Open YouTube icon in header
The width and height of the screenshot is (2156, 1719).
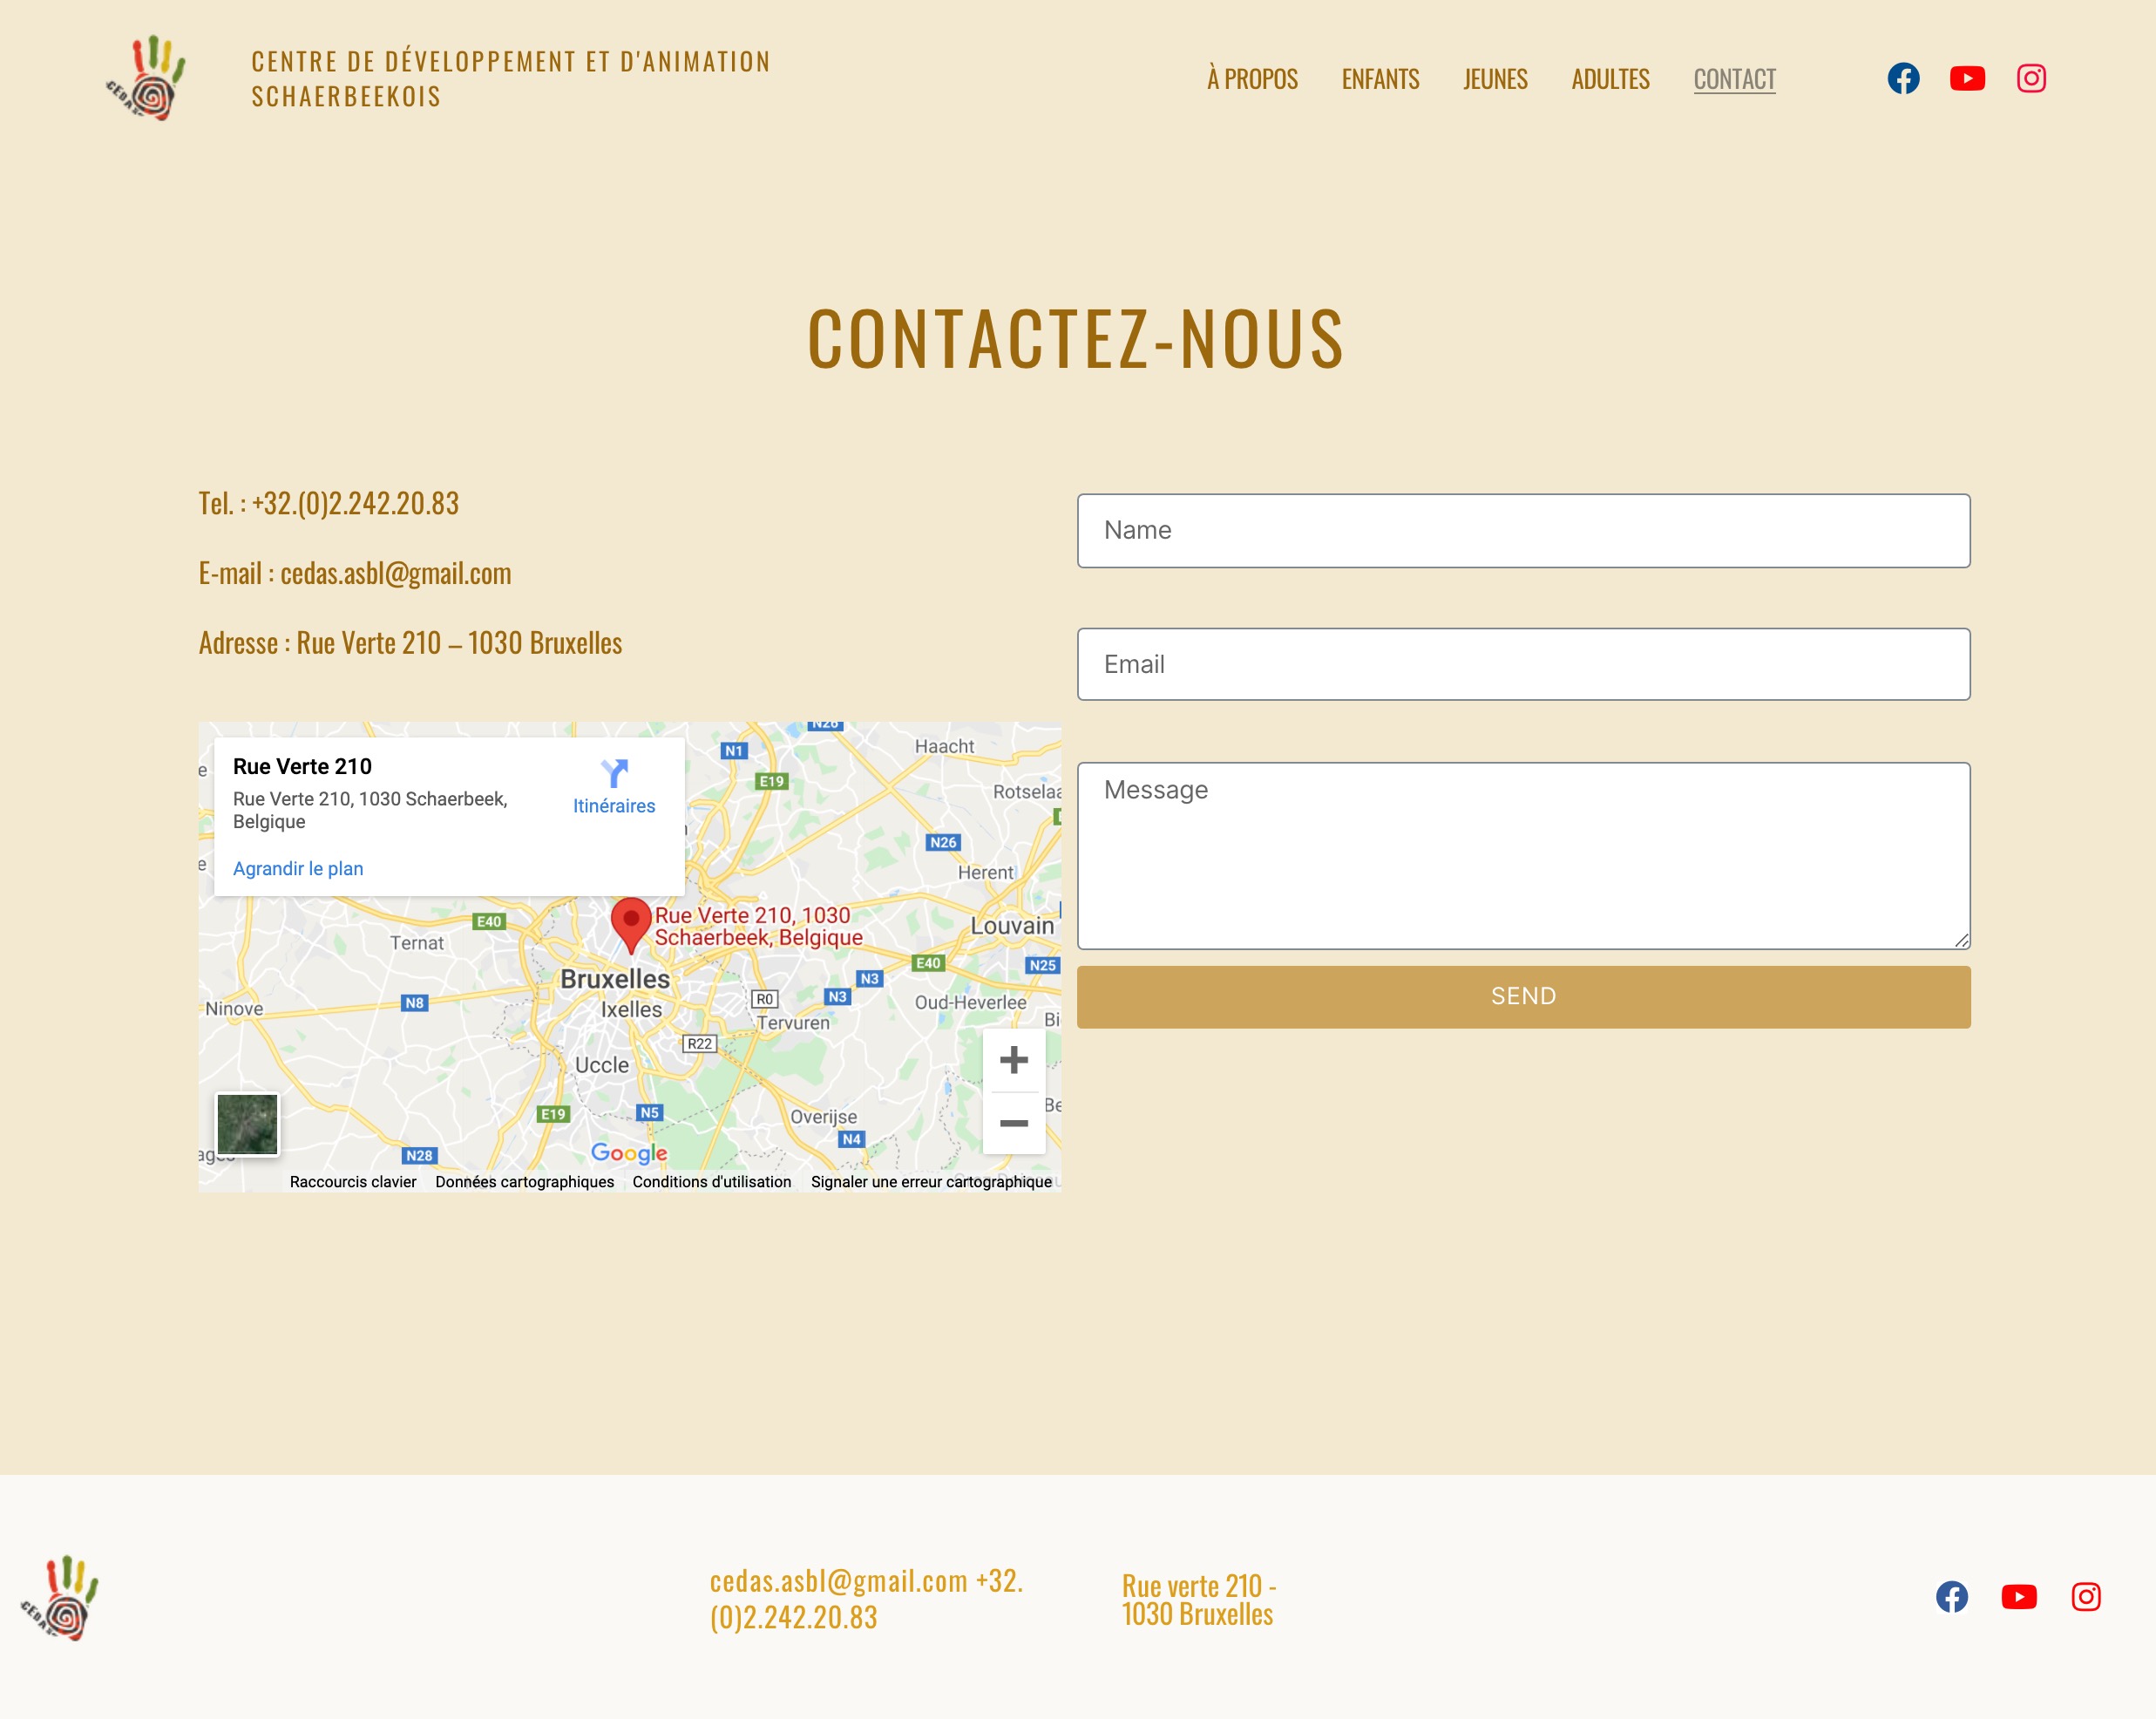coord(1967,78)
